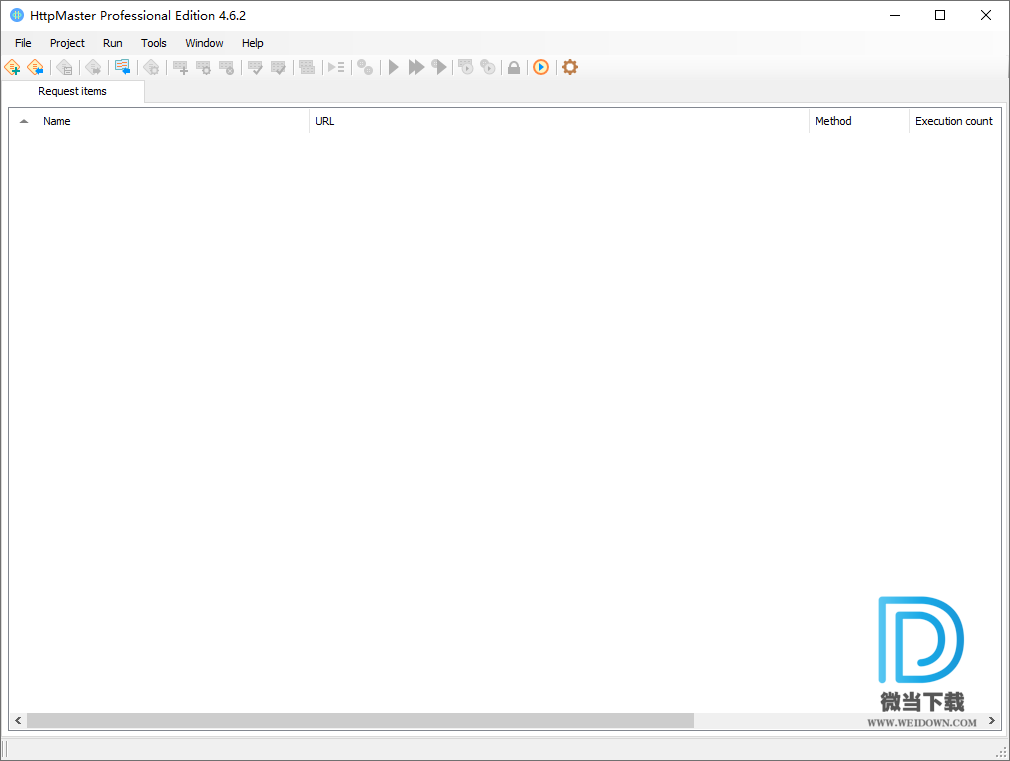
Task: Click the sort arrow beside Name header
Action: tap(24, 121)
